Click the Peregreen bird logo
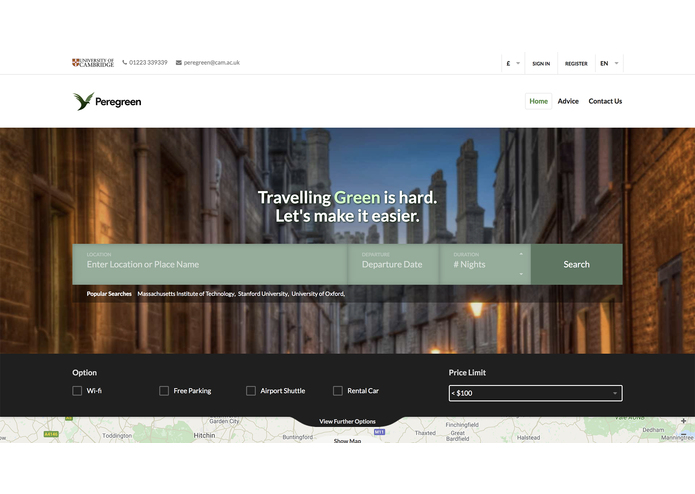This screenshot has height=494, width=695. click(x=83, y=101)
